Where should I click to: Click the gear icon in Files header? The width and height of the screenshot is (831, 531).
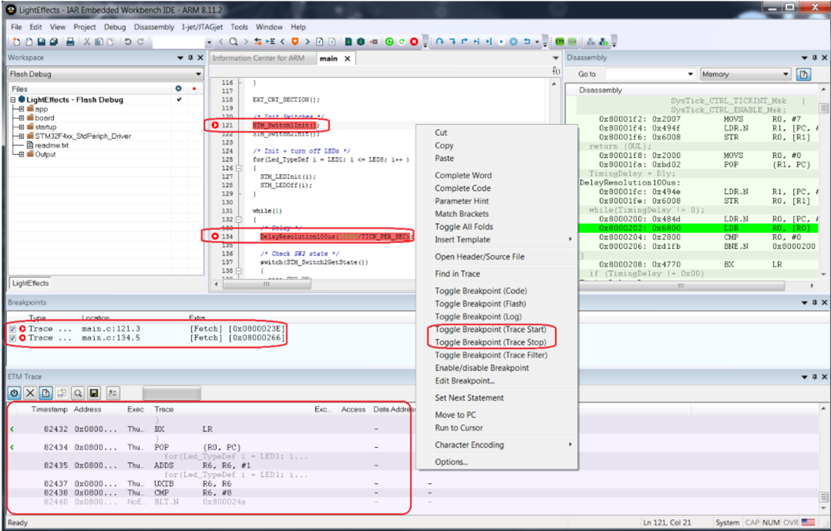click(179, 88)
